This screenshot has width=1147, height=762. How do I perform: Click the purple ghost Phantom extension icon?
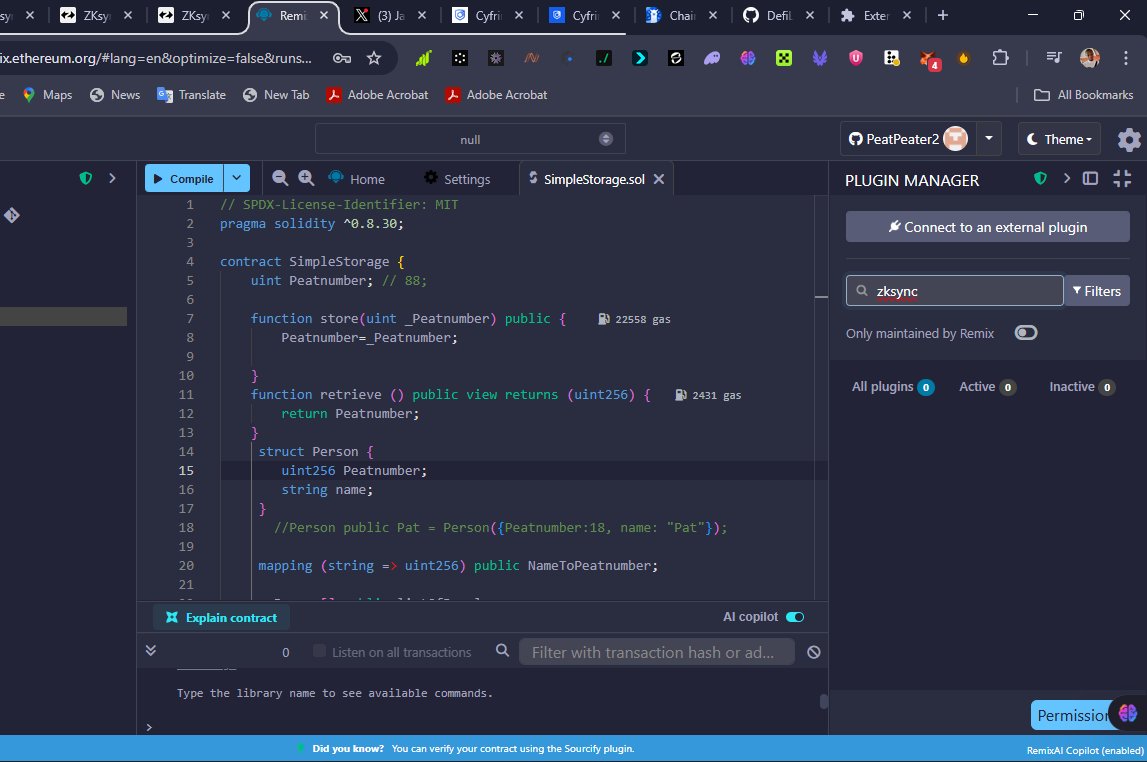(x=712, y=58)
